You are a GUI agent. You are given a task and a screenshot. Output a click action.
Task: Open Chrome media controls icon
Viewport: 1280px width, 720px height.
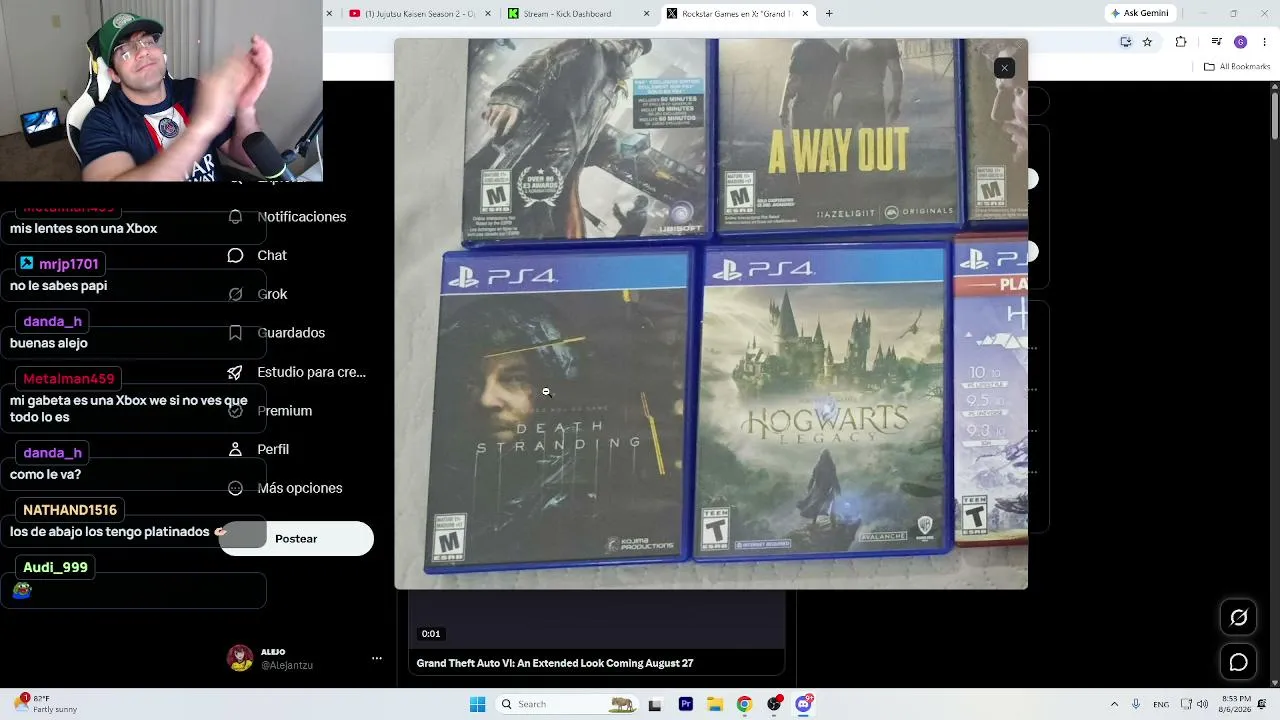point(1216,42)
